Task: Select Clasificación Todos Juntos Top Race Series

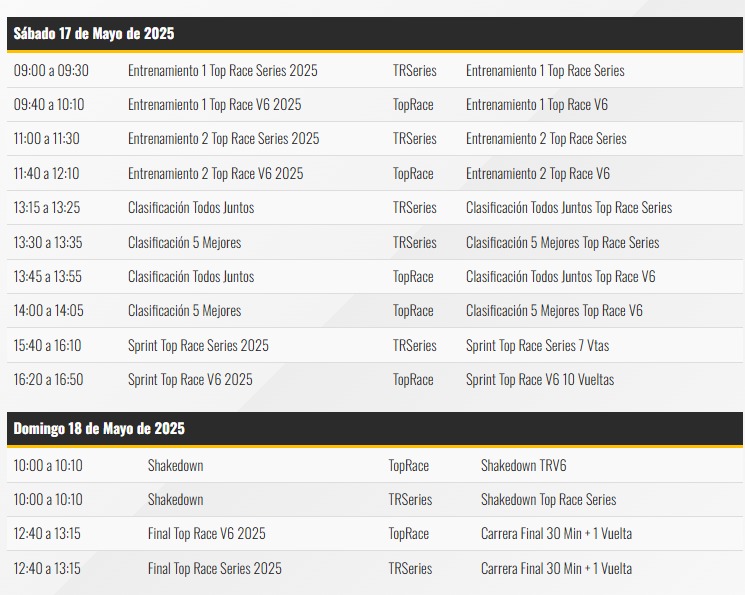Action: pos(568,208)
